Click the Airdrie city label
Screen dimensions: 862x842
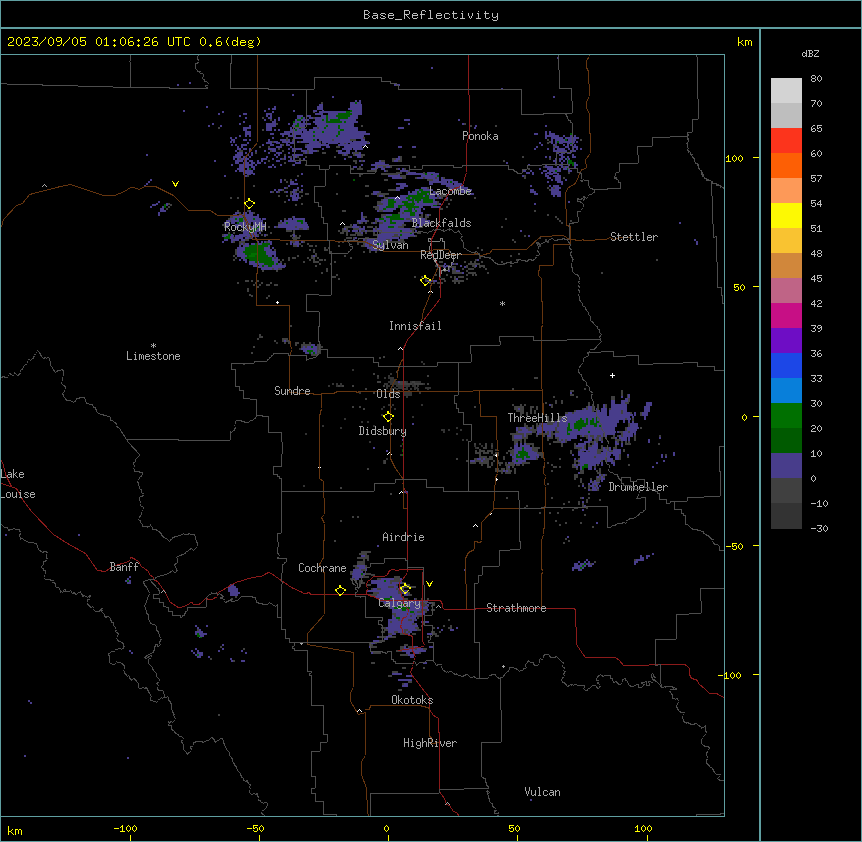(x=403, y=537)
